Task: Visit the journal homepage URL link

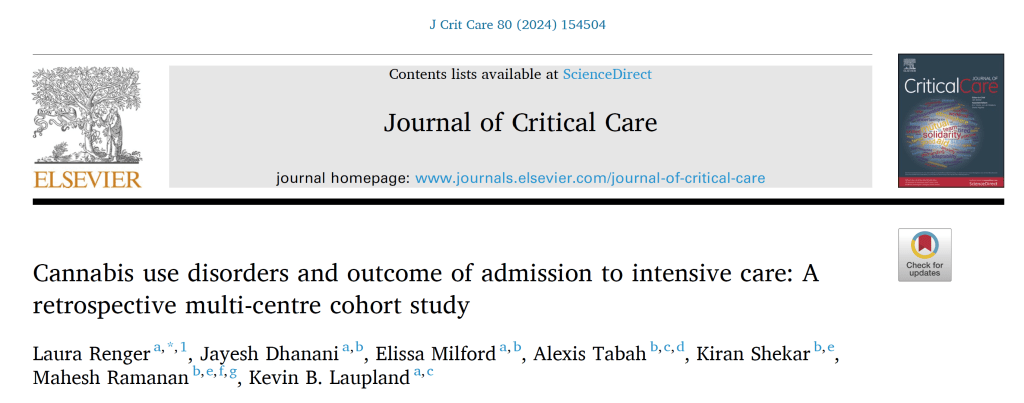Action: [x=590, y=178]
